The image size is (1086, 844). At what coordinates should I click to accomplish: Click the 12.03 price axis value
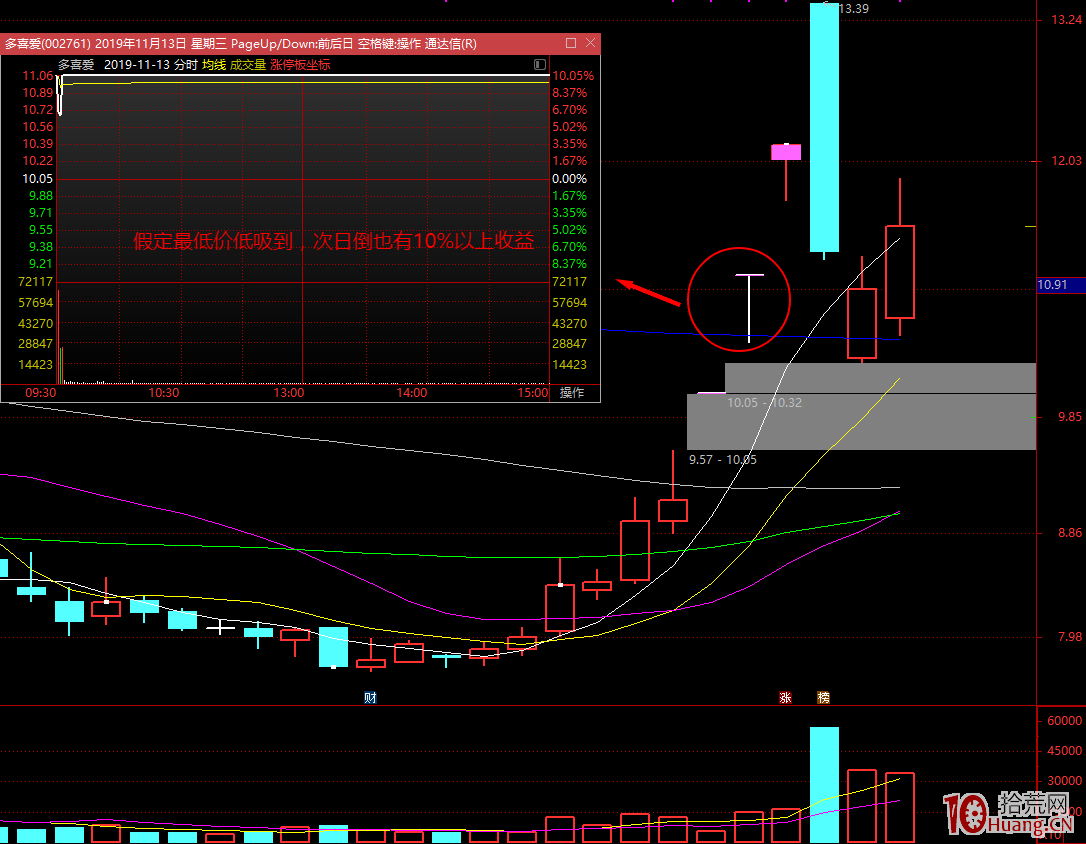pos(1066,161)
